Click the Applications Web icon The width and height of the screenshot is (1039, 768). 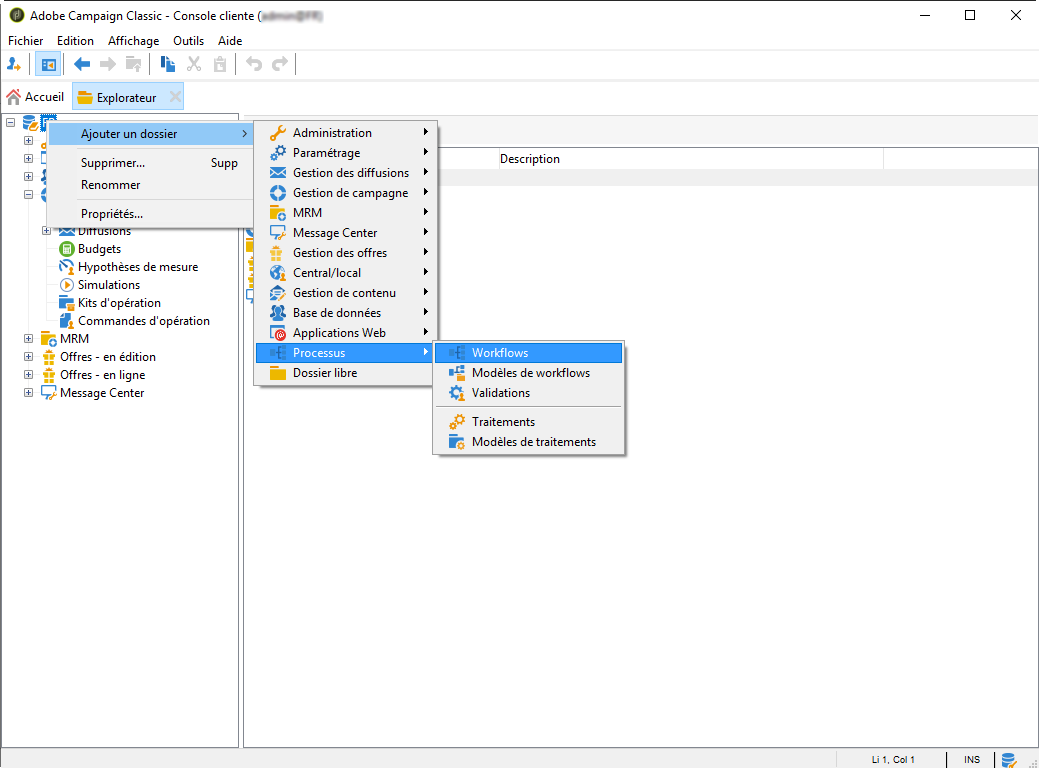click(x=278, y=333)
